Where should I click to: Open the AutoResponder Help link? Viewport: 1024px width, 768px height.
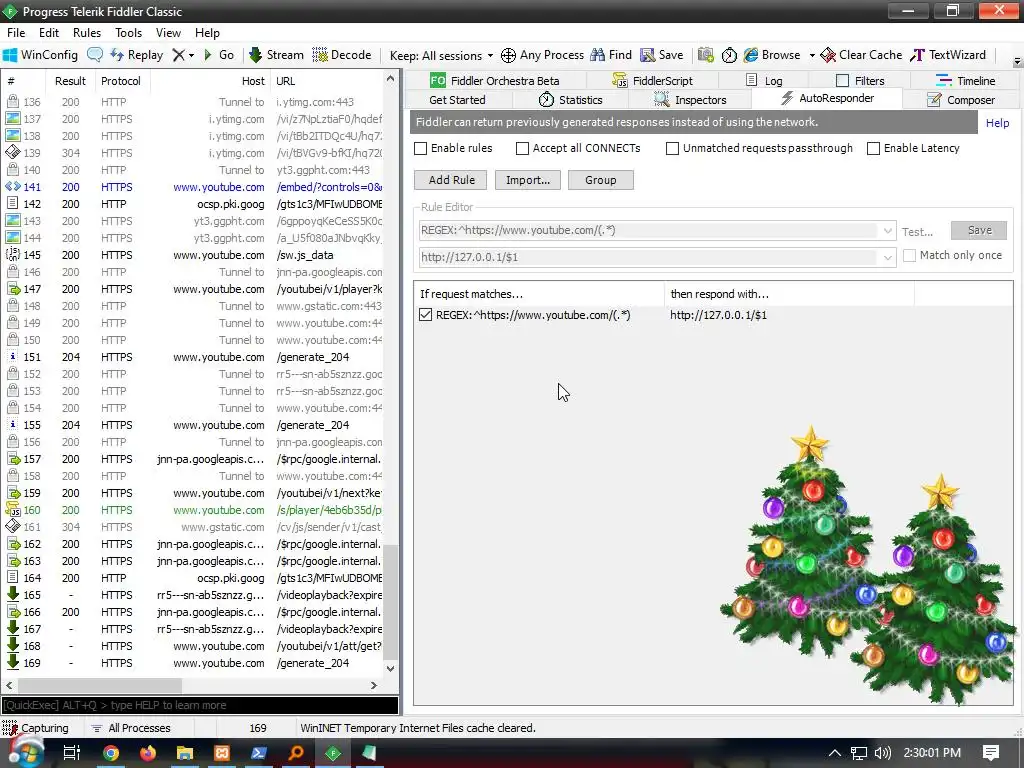[997, 123]
